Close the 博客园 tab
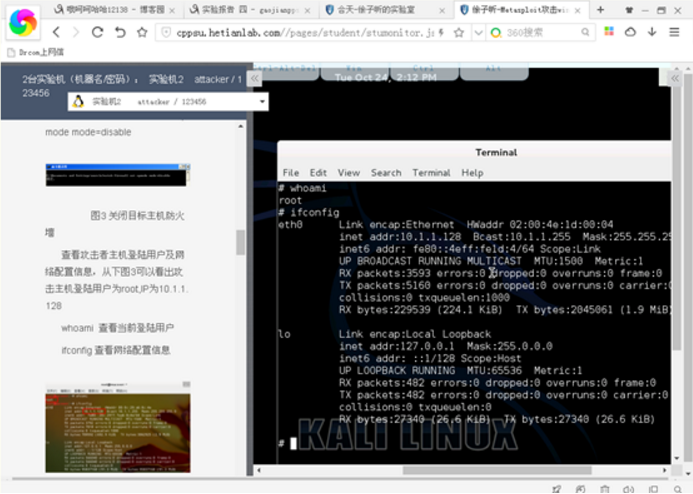693x494 pixels. (172, 10)
